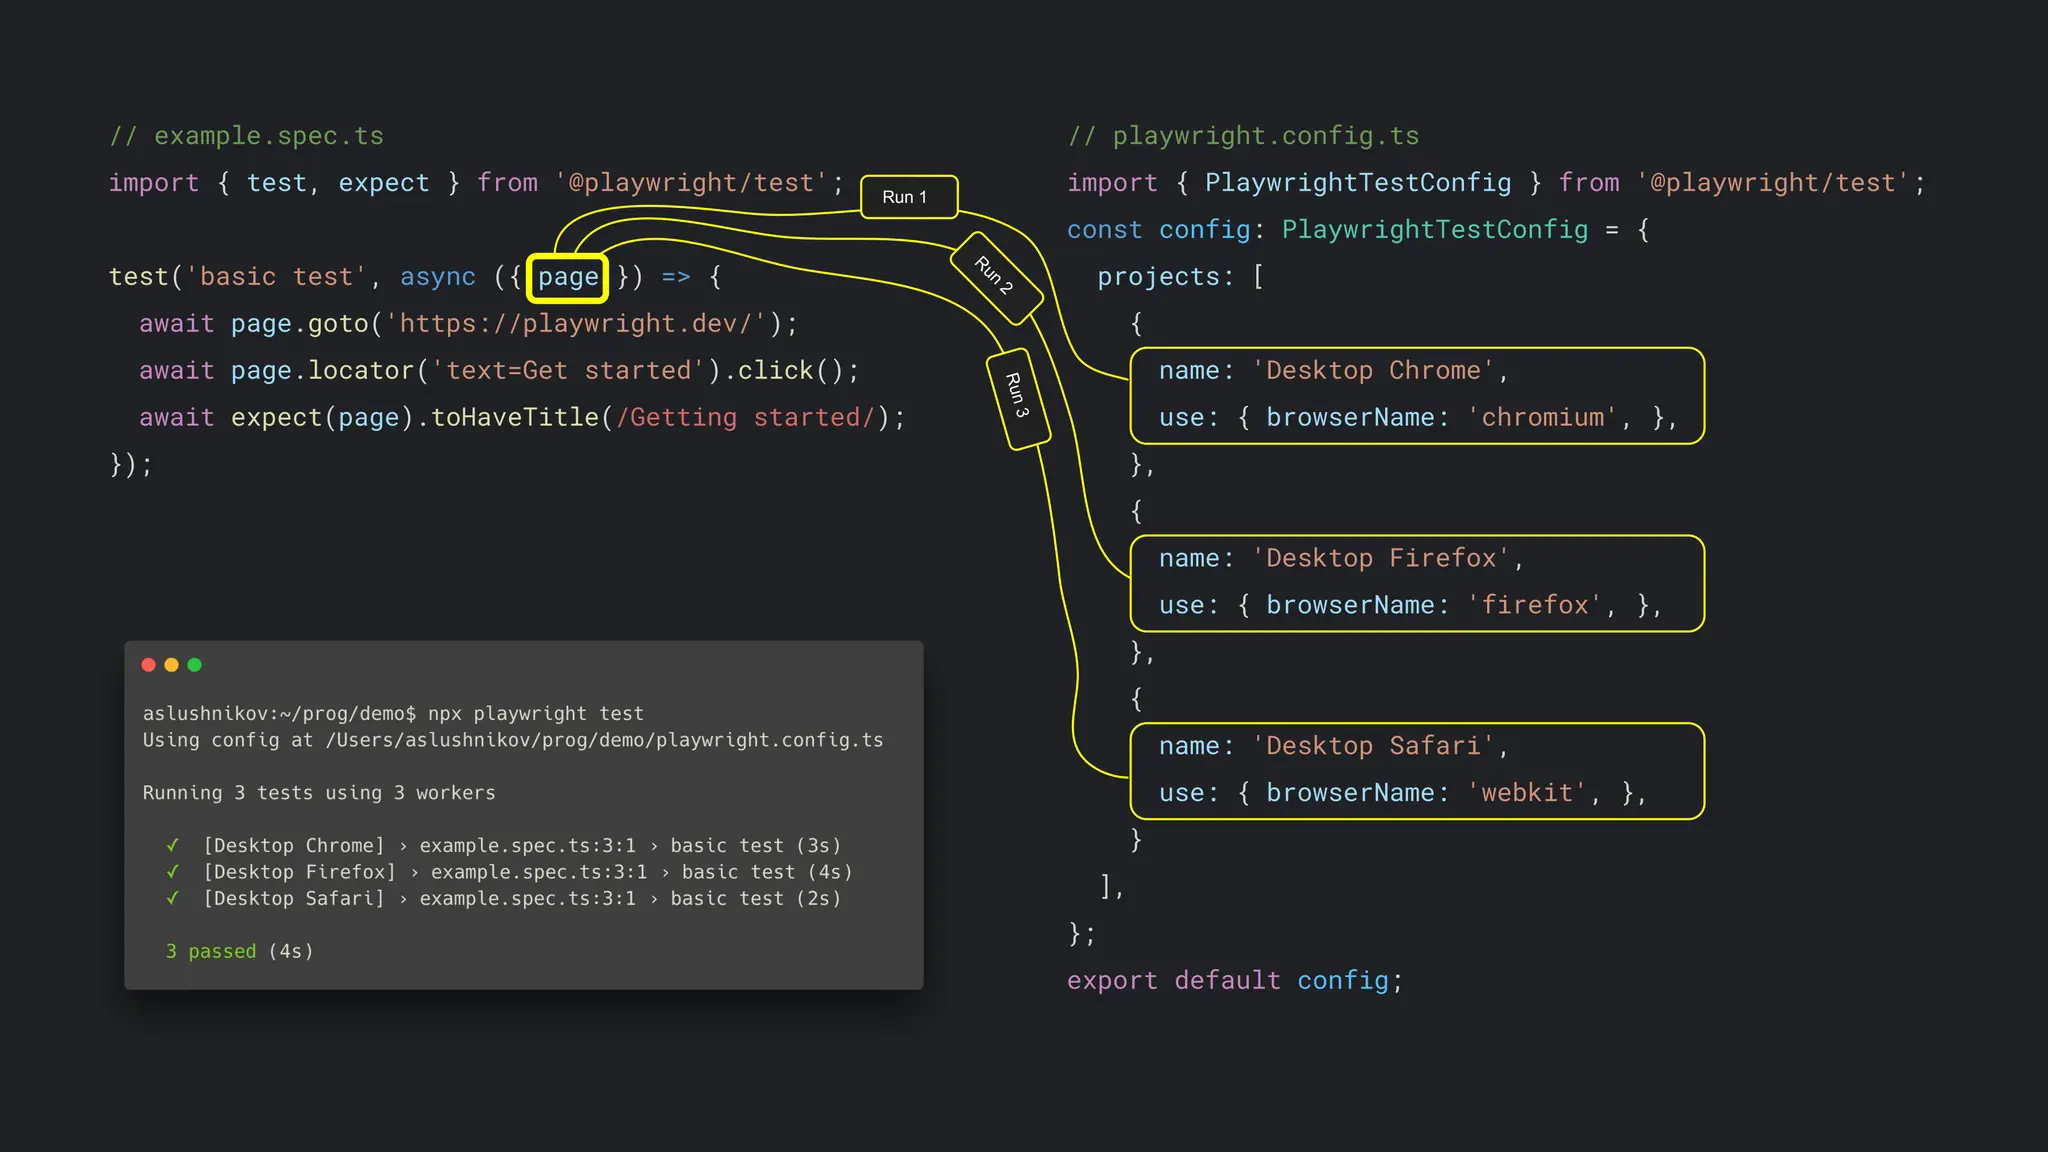Click the '[Desktop Chrome]' basic test (3s) result
The height and width of the screenshot is (1152, 2048).
522,845
